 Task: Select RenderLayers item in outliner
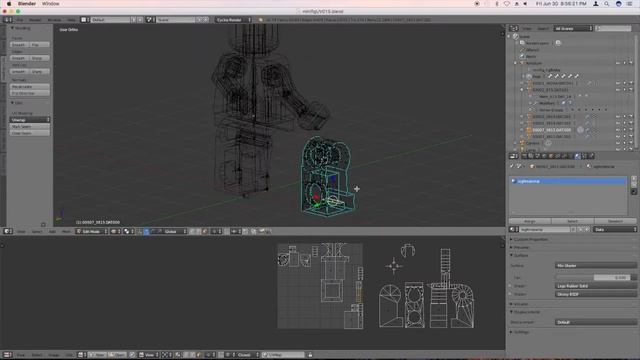(x=537, y=43)
